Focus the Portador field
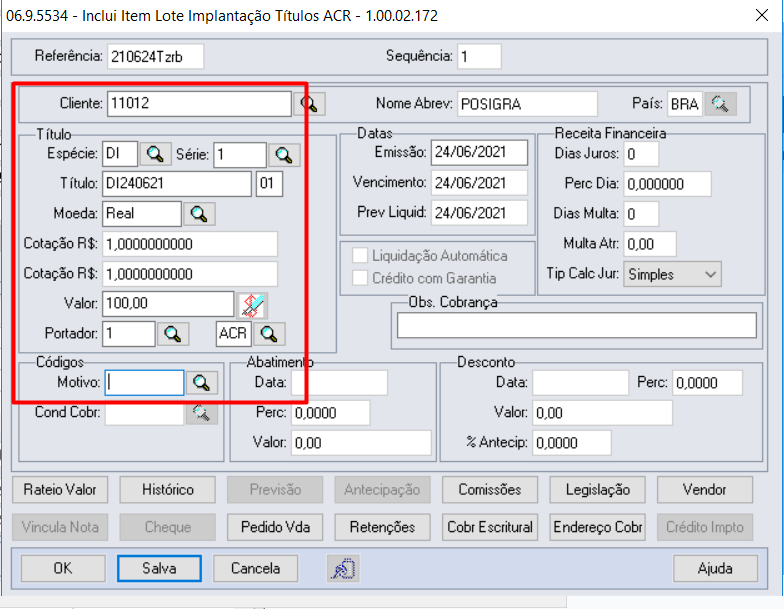784x609 pixels. click(129, 334)
